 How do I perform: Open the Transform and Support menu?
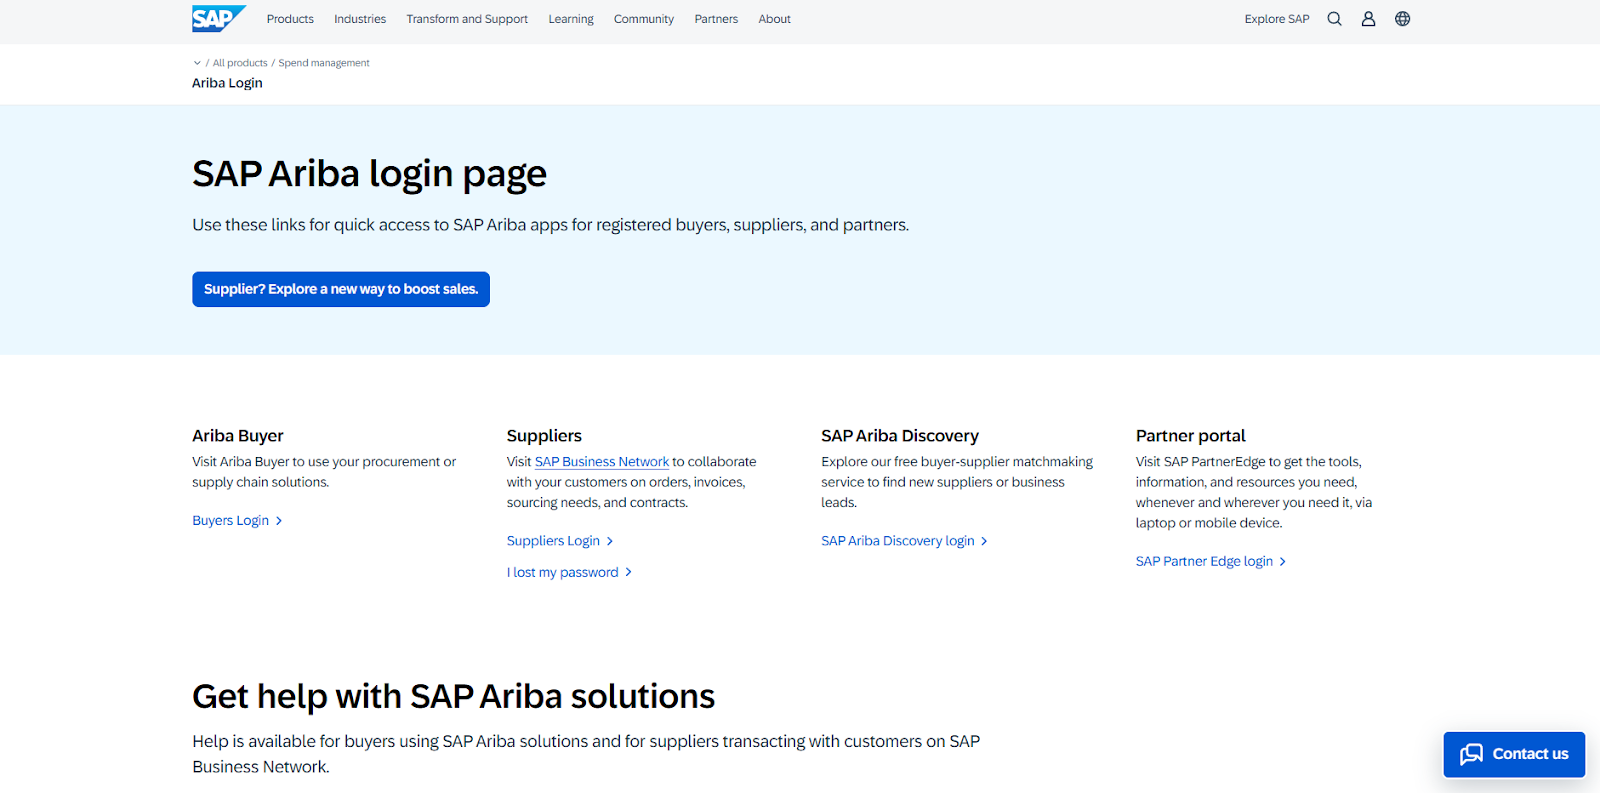point(467,19)
